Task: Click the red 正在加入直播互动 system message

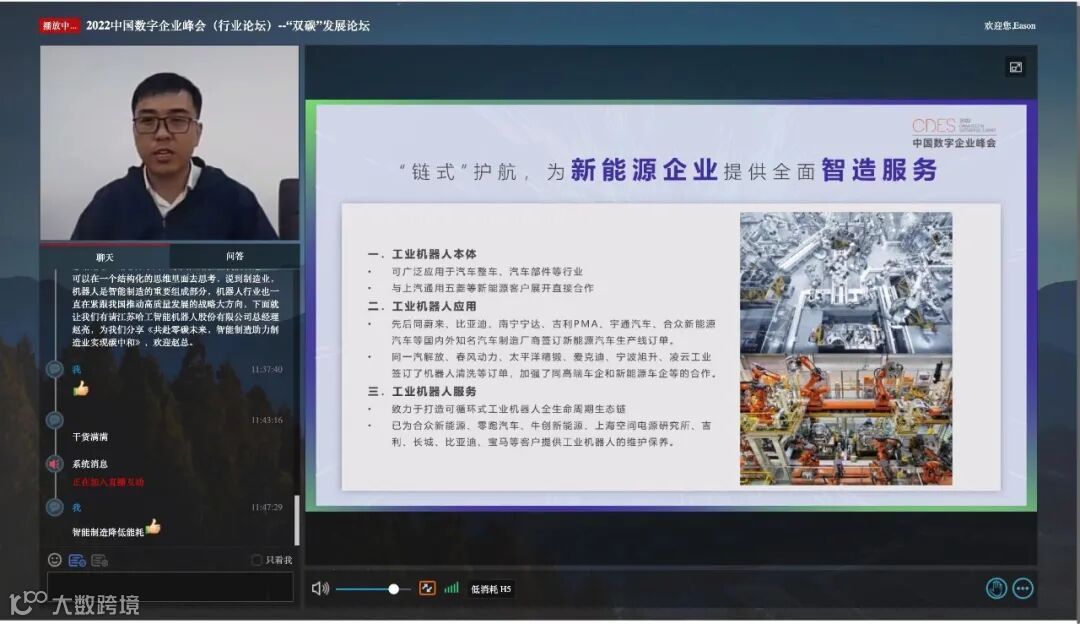Action: pyautogui.click(x=108, y=482)
